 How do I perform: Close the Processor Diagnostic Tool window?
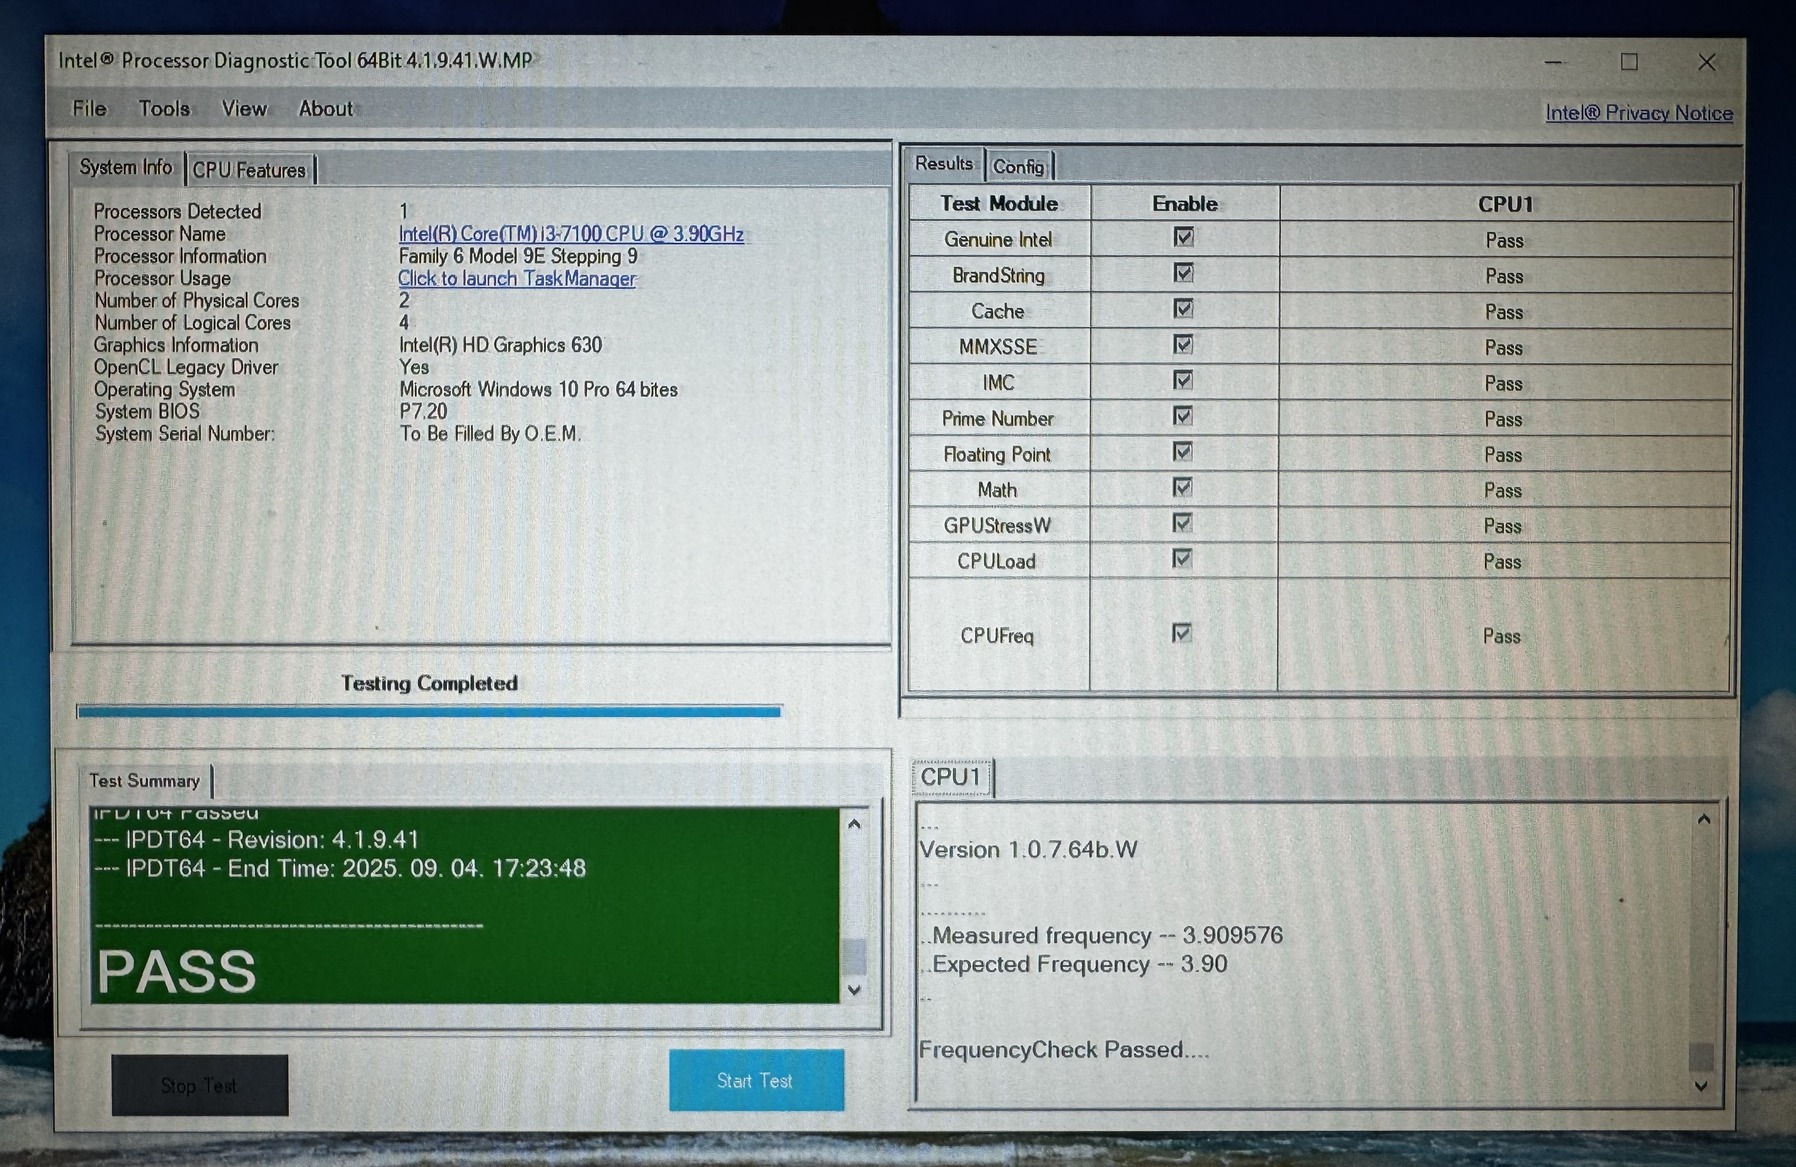click(x=1707, y=62)
